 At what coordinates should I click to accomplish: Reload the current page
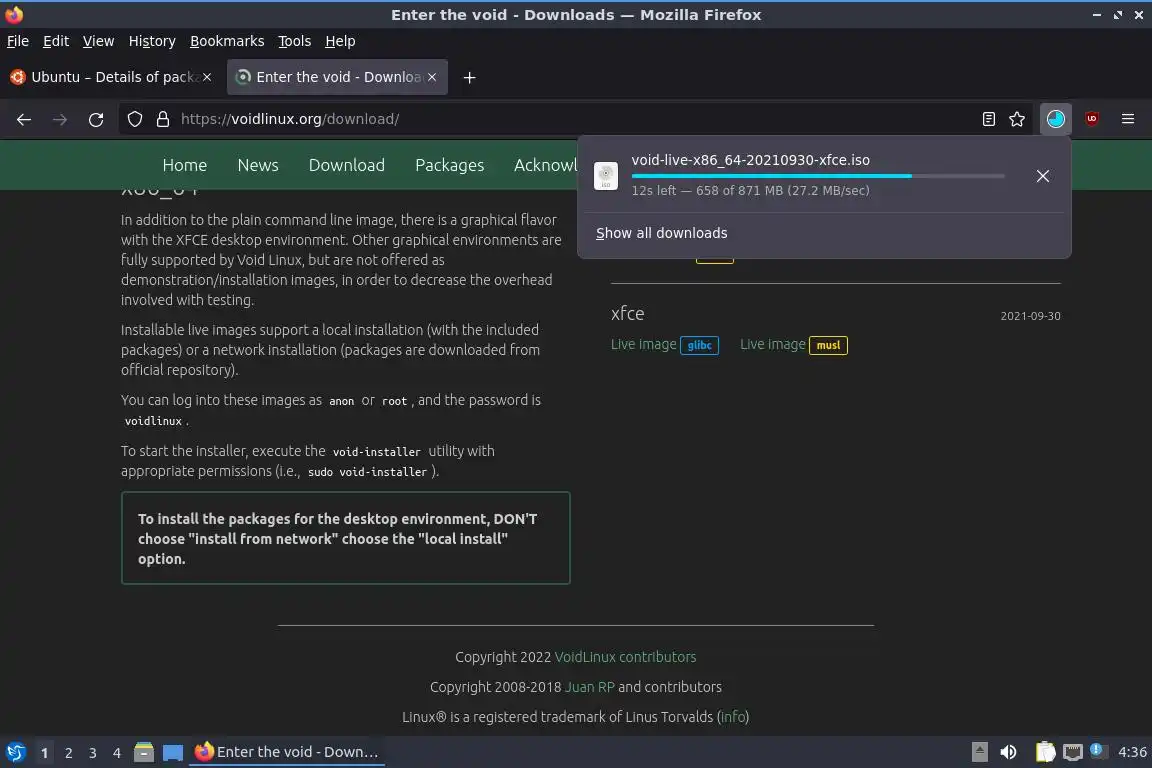coord(96,119)
